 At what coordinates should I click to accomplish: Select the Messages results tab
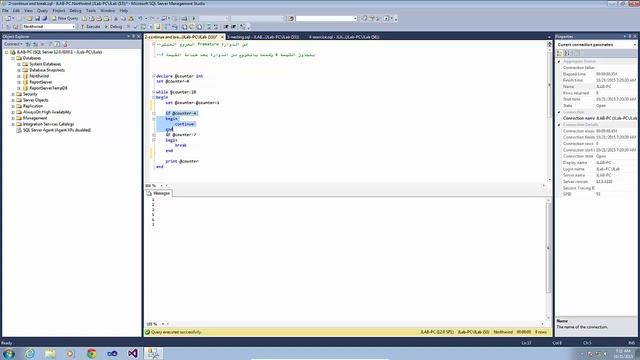(158, 193)
